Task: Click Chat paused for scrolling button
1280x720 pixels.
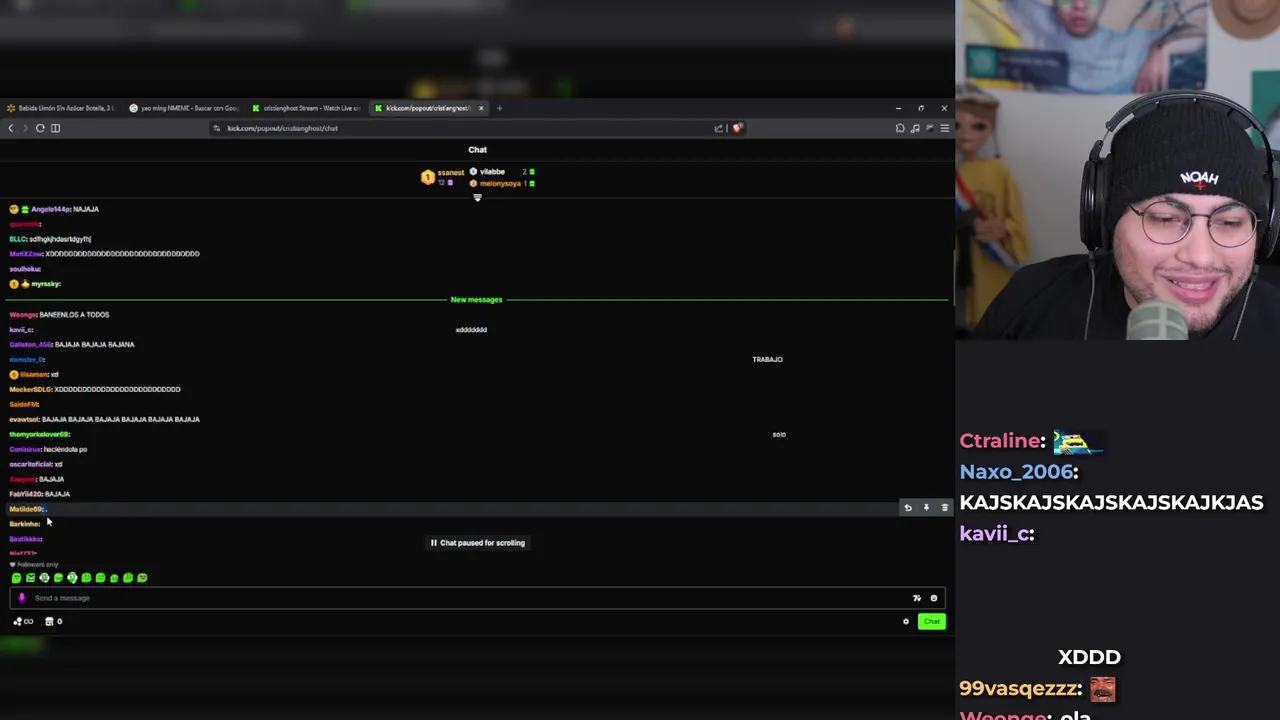Action: tap(478, 543)
